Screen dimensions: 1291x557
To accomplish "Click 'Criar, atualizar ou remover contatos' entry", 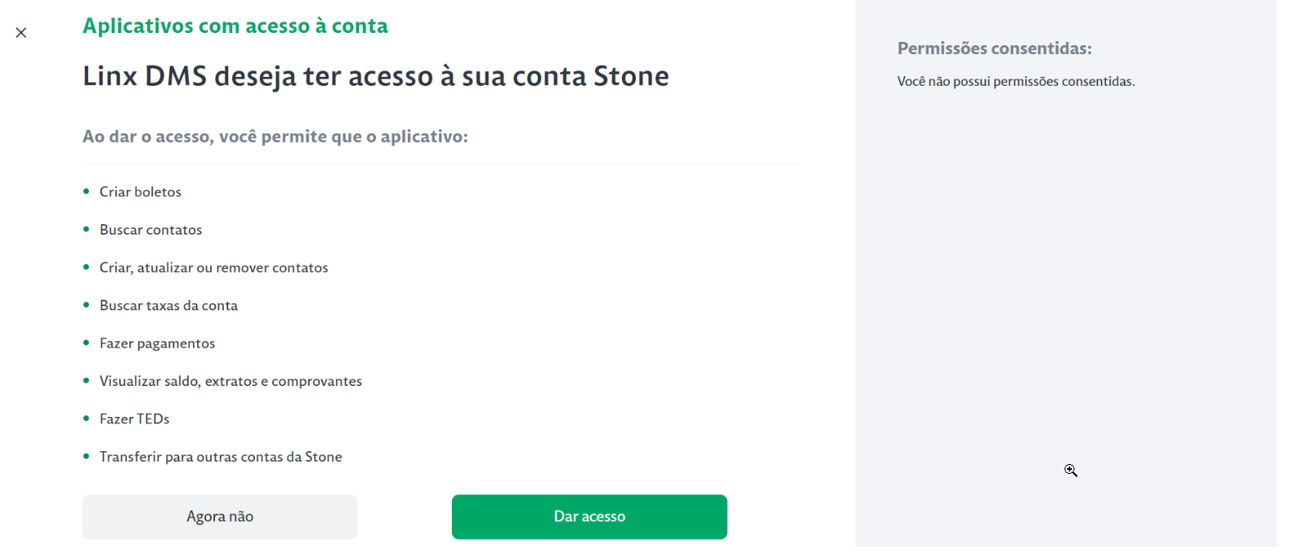I will [x=213, y=268].
